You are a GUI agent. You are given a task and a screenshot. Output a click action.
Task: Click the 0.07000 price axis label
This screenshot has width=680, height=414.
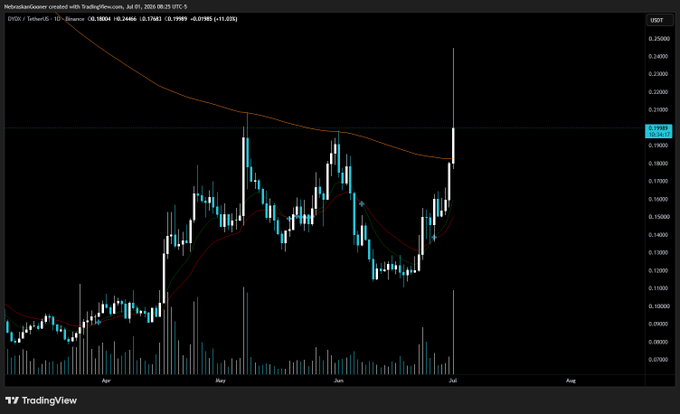point(658,359)
